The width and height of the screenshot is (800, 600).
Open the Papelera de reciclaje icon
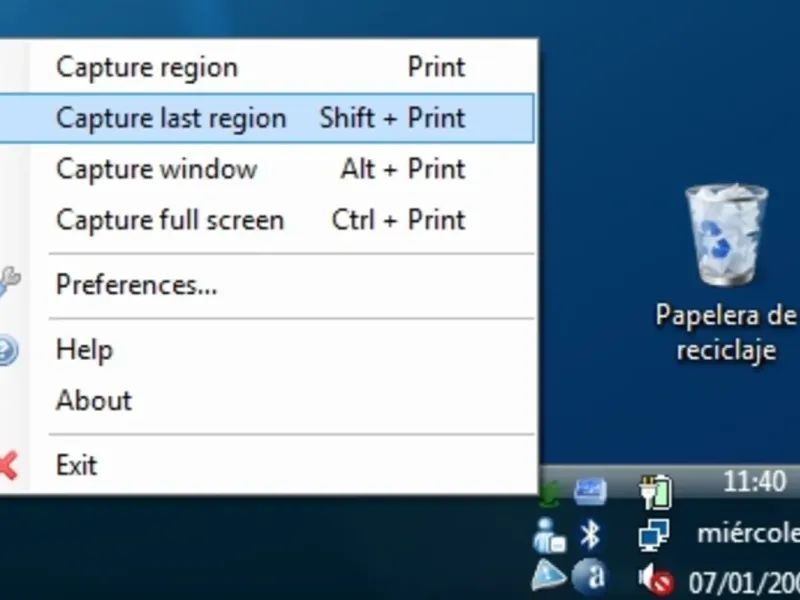pyautogui.click(x=727, y=273)
